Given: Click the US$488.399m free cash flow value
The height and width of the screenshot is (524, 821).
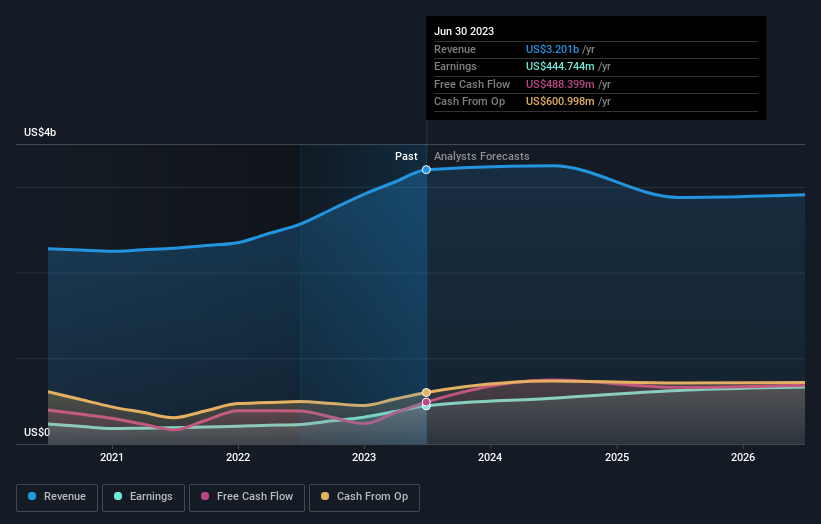Looking at the screenshot, I should click(x=560, y=84).
